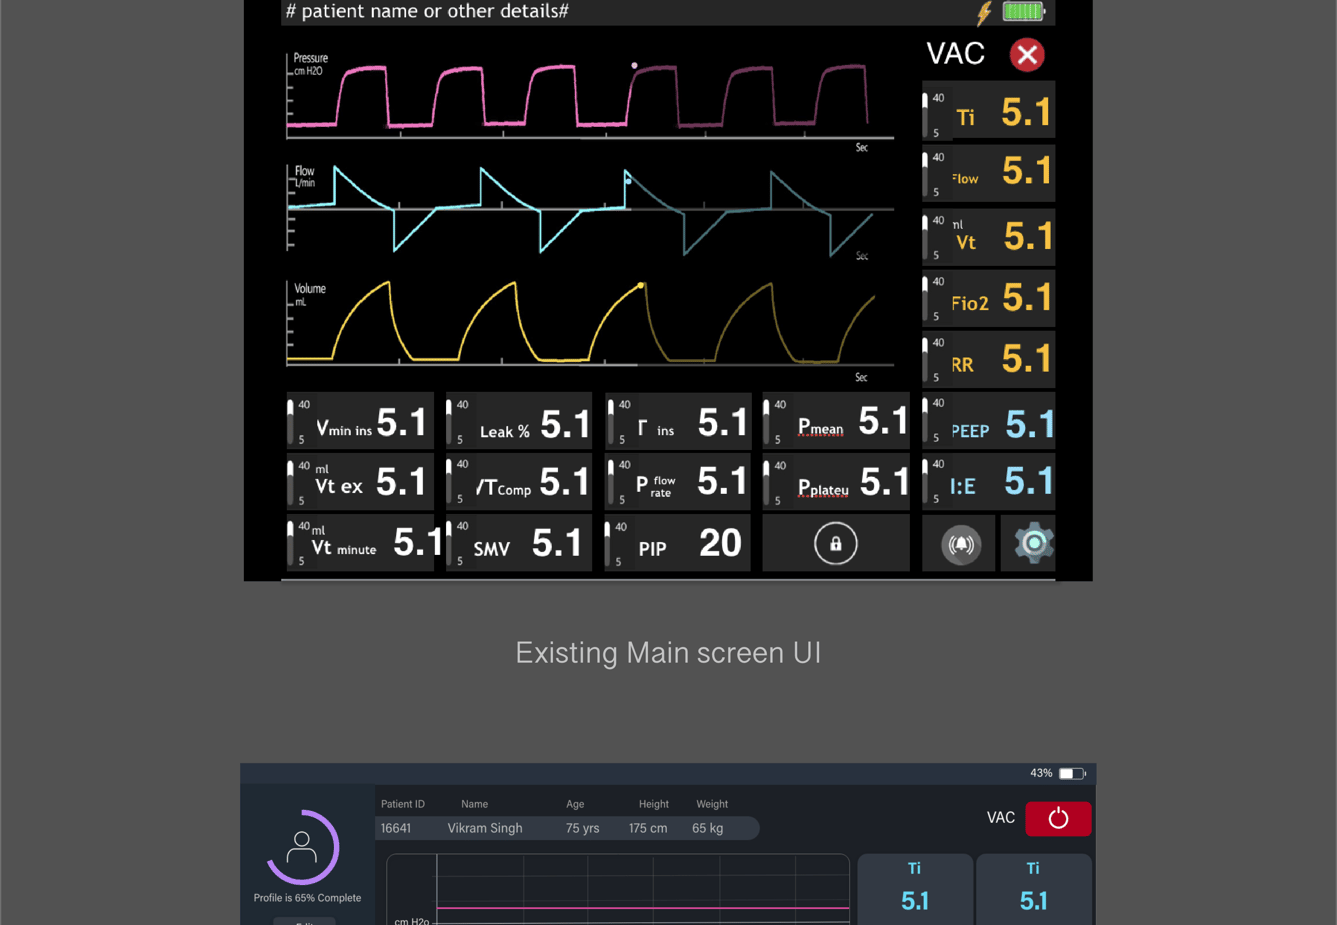Click the green battery icon
The image size is (1337, 925).
coord(1023,12)
